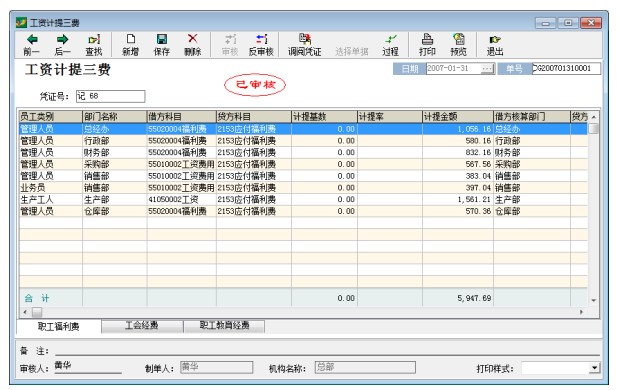Click the 部门名称 column header
This screenshot has height=390, width=617.
[x=115, y=116]
